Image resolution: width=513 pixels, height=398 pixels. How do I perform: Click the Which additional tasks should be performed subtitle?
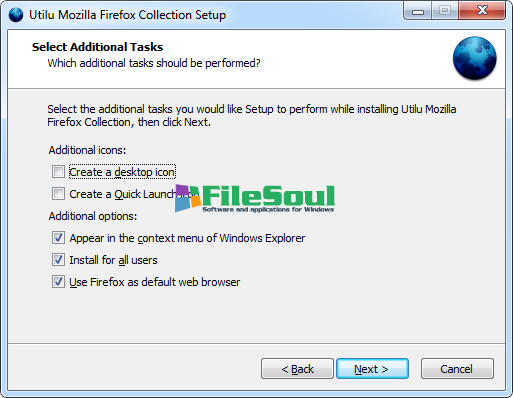[154, 63]
